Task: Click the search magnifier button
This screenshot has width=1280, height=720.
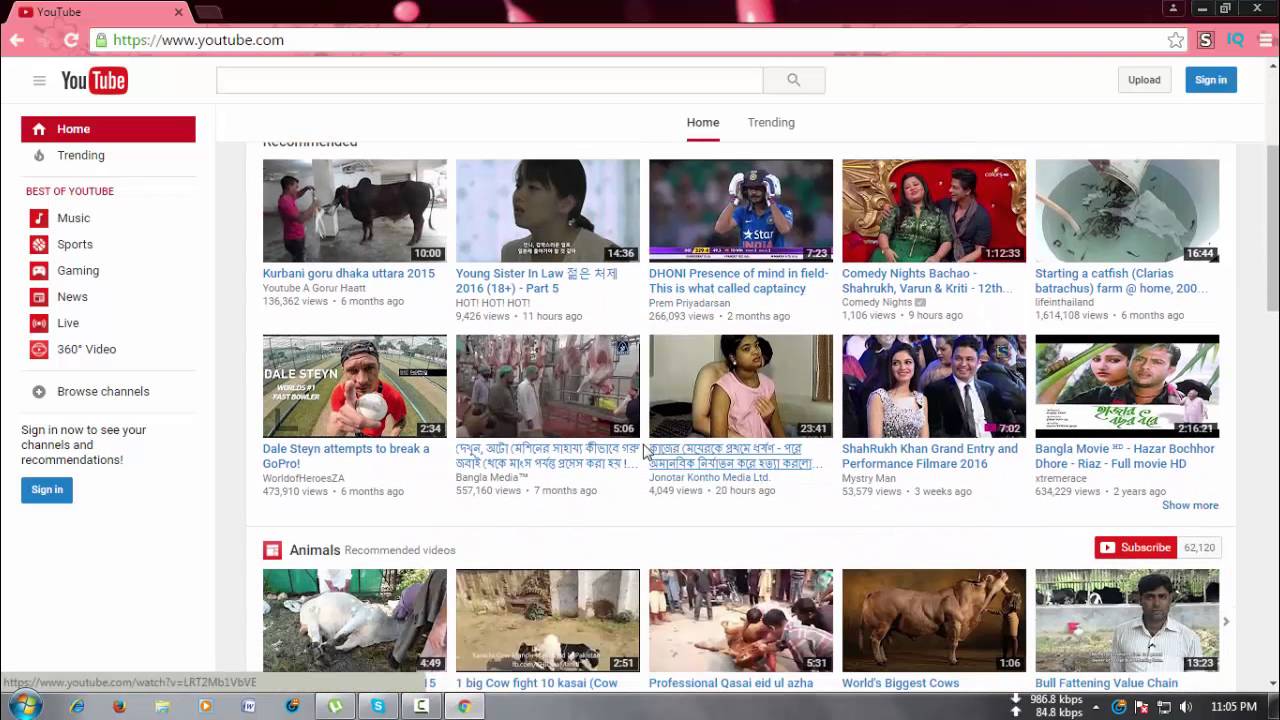Action: click(x=794, y=80)
